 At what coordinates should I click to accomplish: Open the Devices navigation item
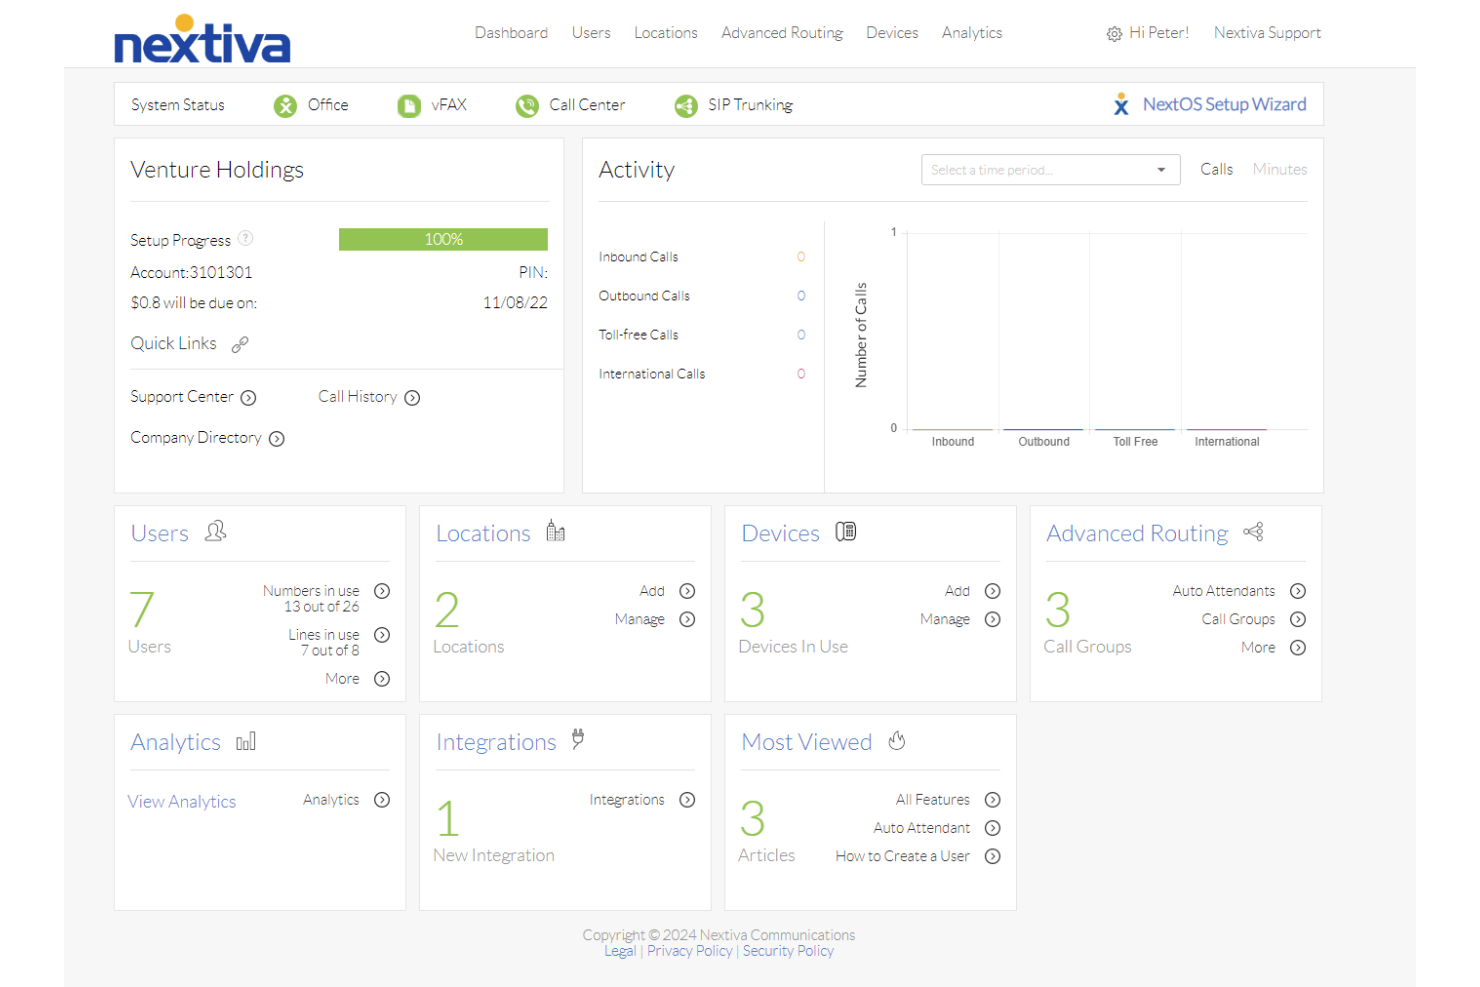click(x=892, y=33)
